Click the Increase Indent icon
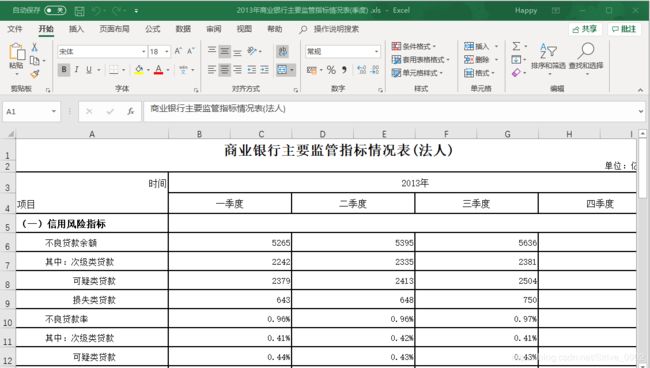Image resolution: width=650 pixels, height=368 pixels. point(264,70)
